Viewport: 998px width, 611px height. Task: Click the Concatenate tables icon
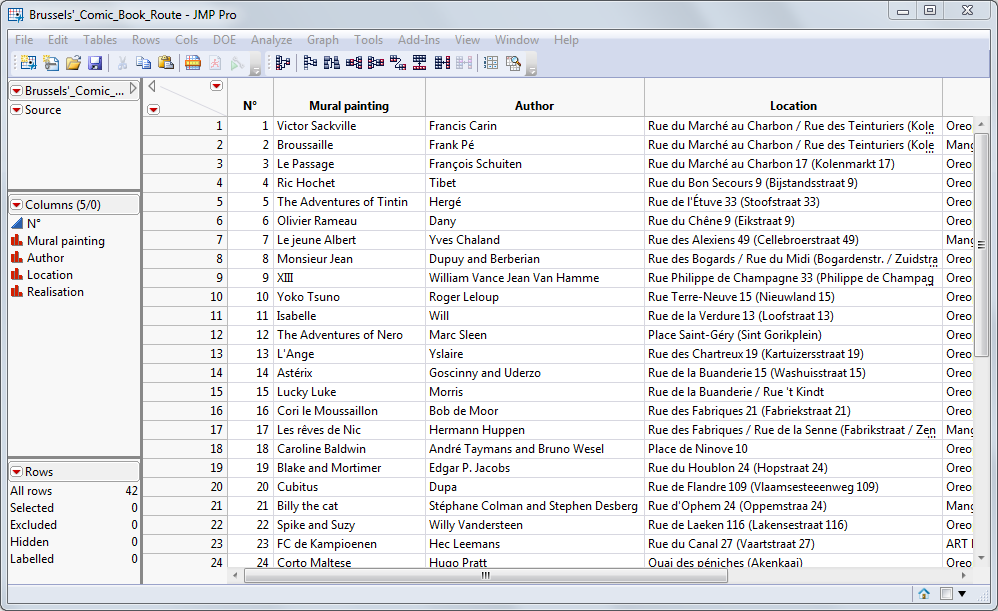pos(419,62)
